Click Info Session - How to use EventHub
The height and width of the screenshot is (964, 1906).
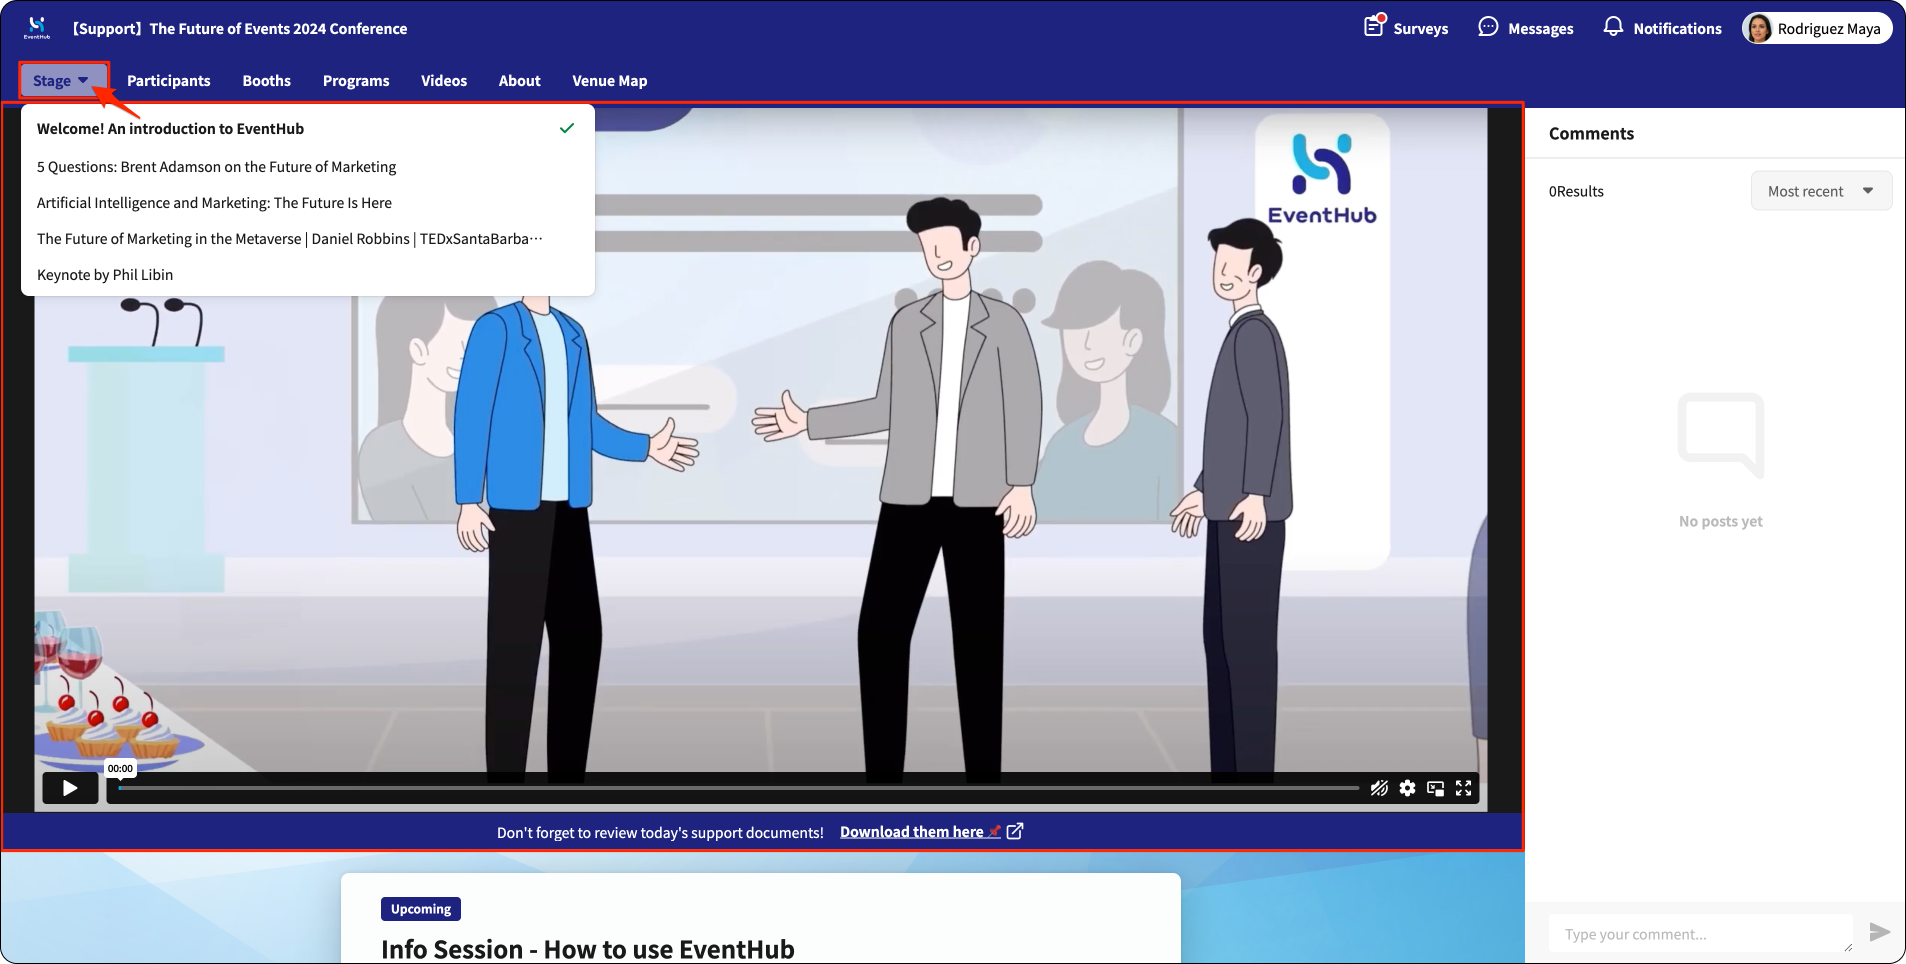pos(587,948)
